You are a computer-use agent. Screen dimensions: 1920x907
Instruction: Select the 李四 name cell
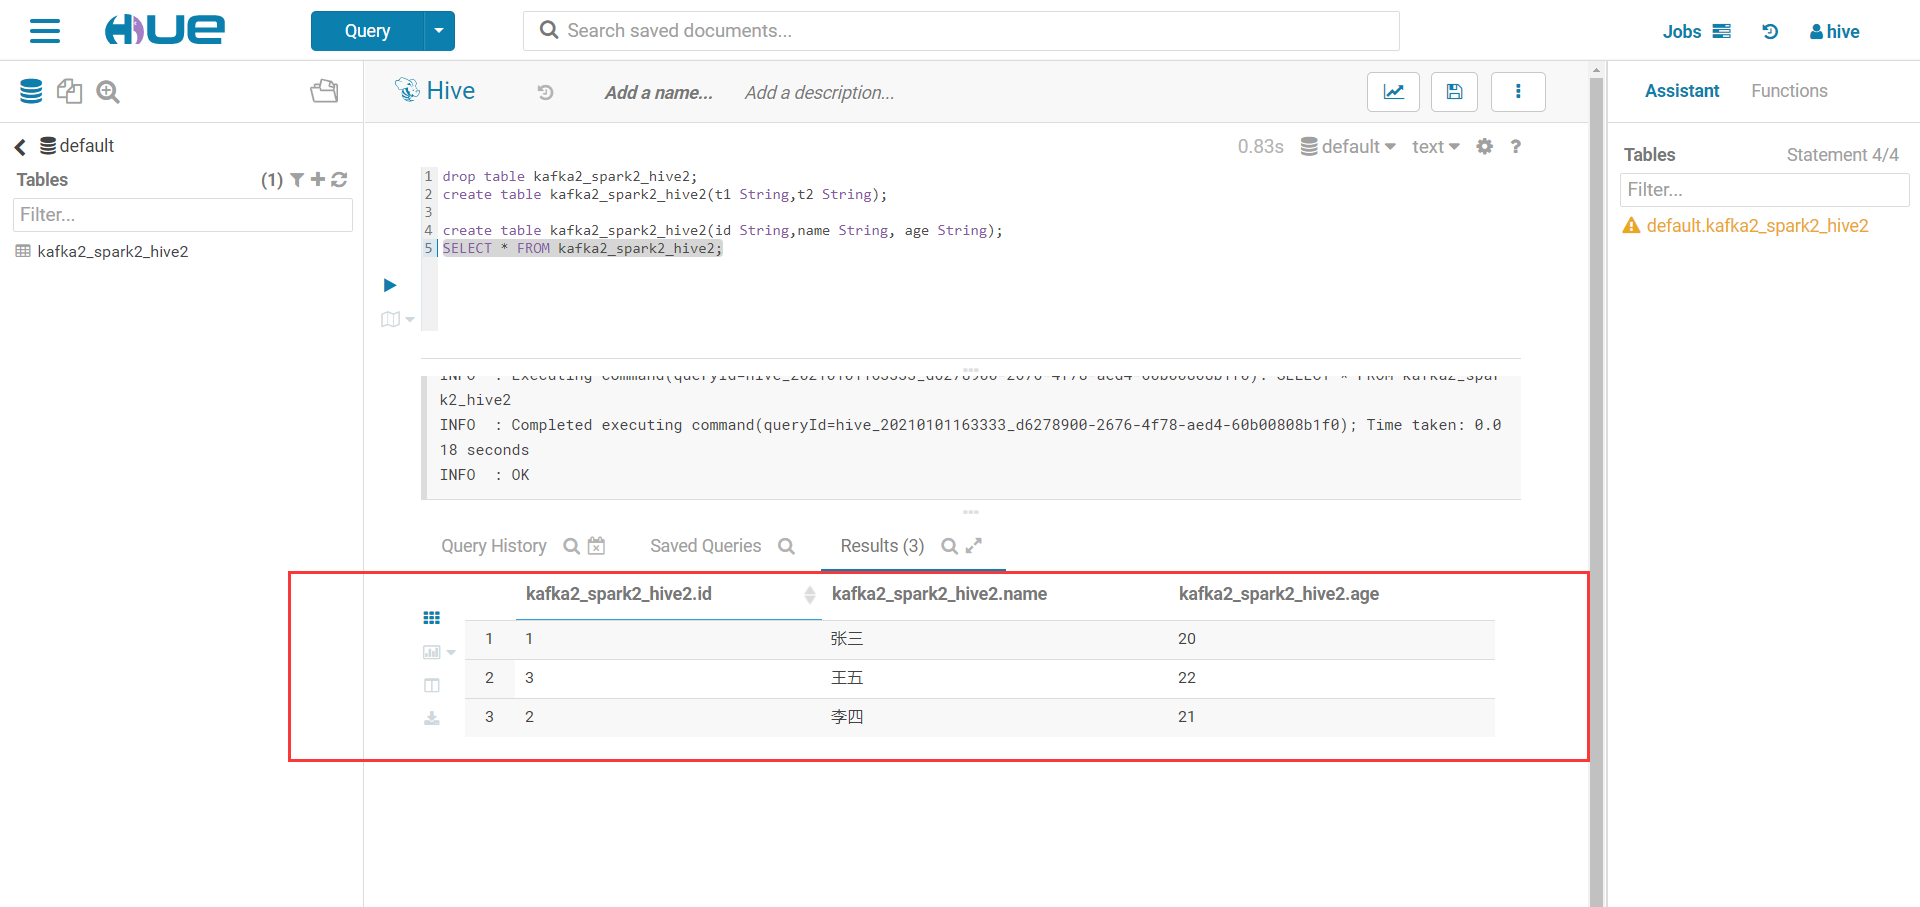point(847,717)
